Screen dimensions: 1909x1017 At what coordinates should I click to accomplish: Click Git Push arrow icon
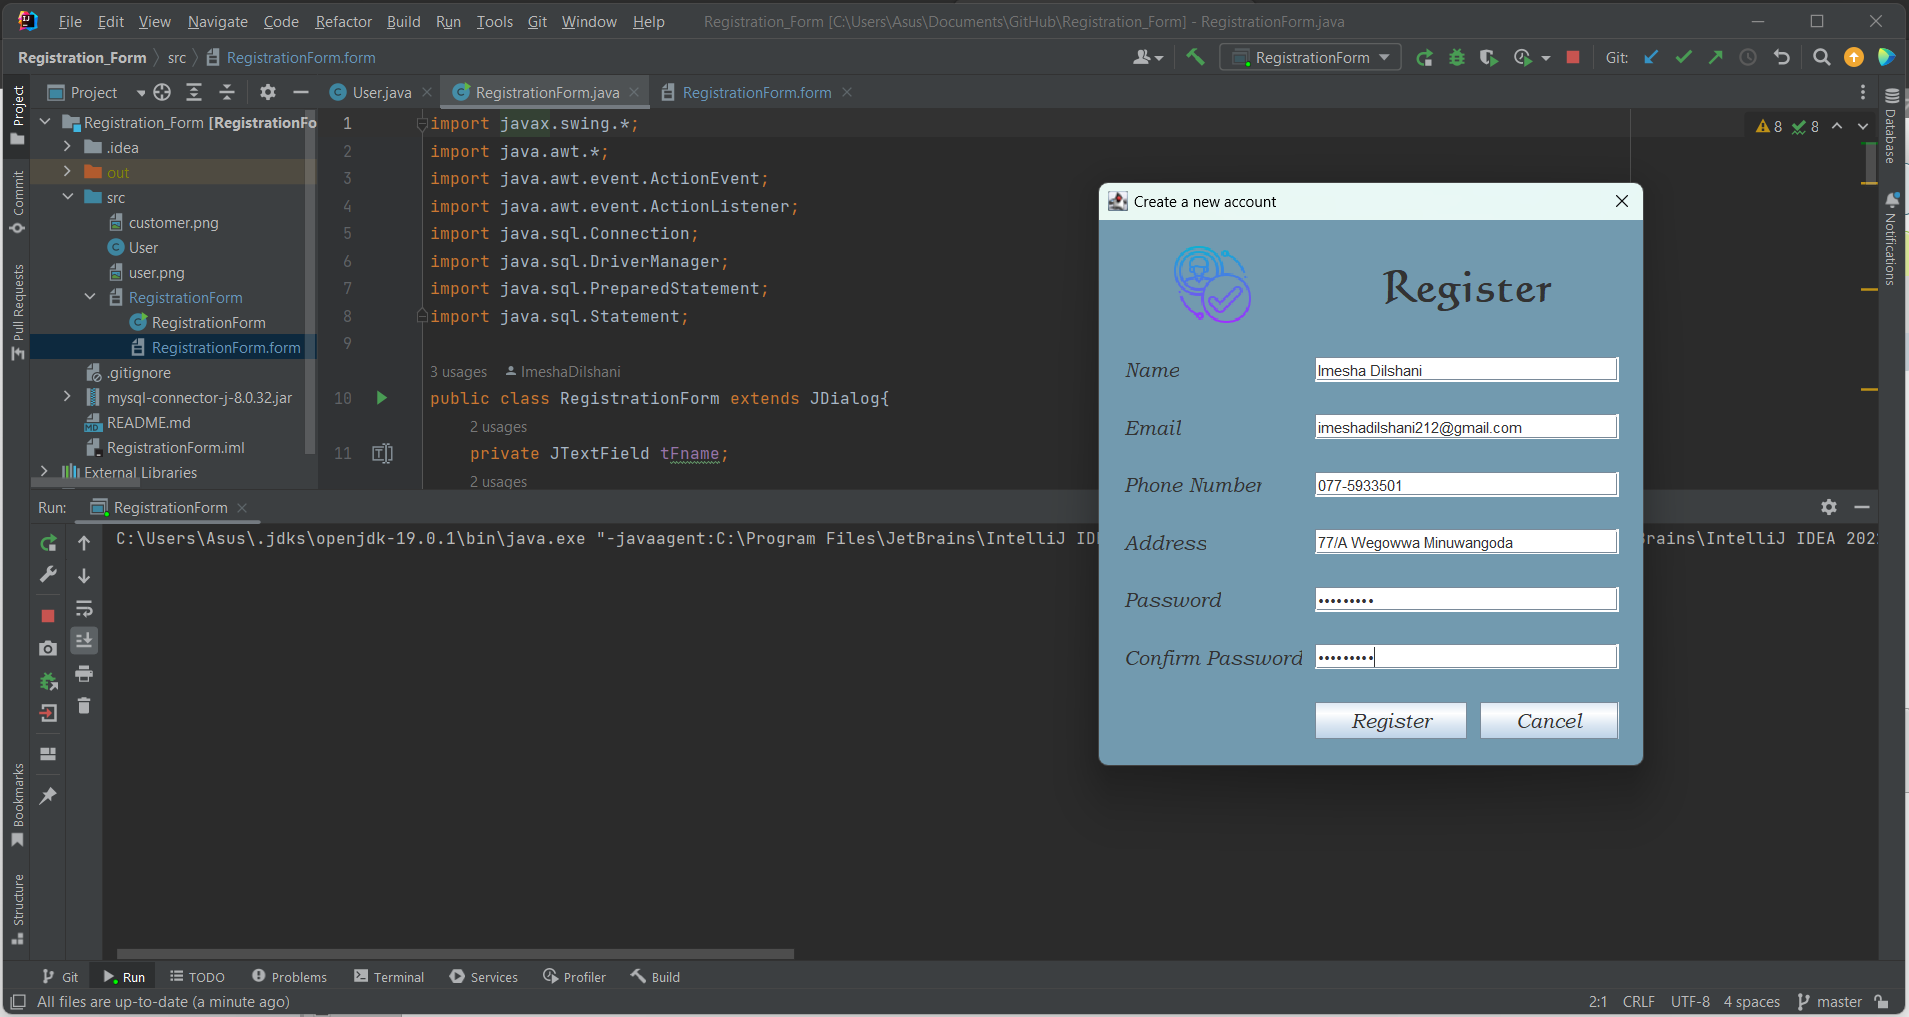coord(1716,57)
